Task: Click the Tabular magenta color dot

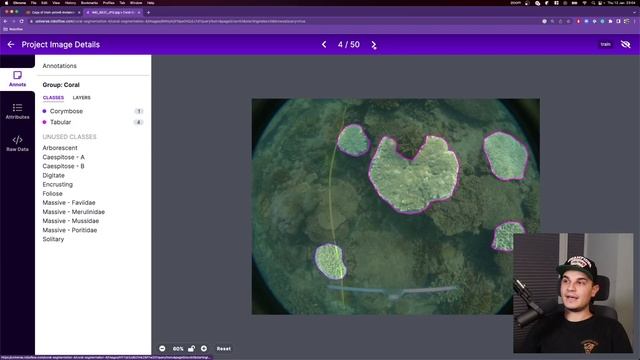Action: (44, 122)
